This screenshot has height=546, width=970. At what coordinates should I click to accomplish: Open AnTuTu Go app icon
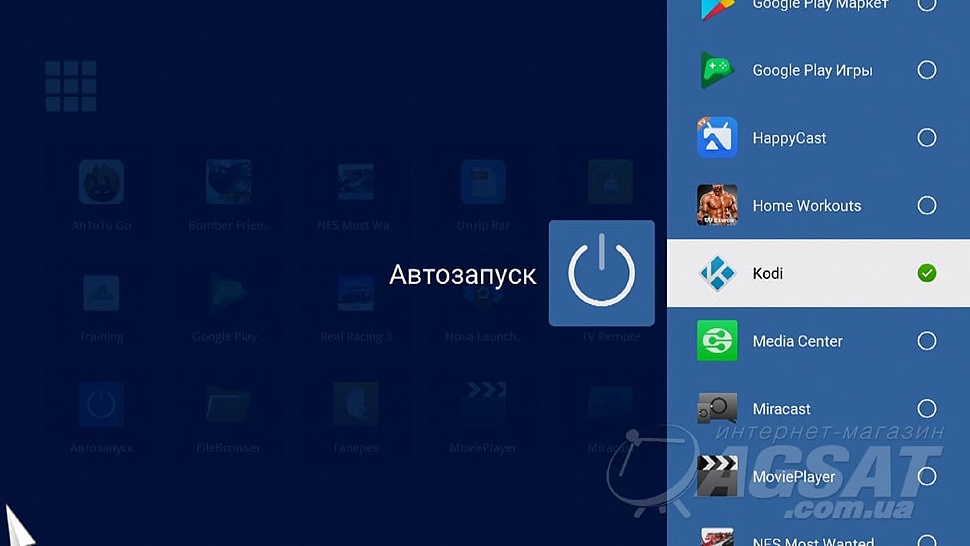click(x=101, y=182)
